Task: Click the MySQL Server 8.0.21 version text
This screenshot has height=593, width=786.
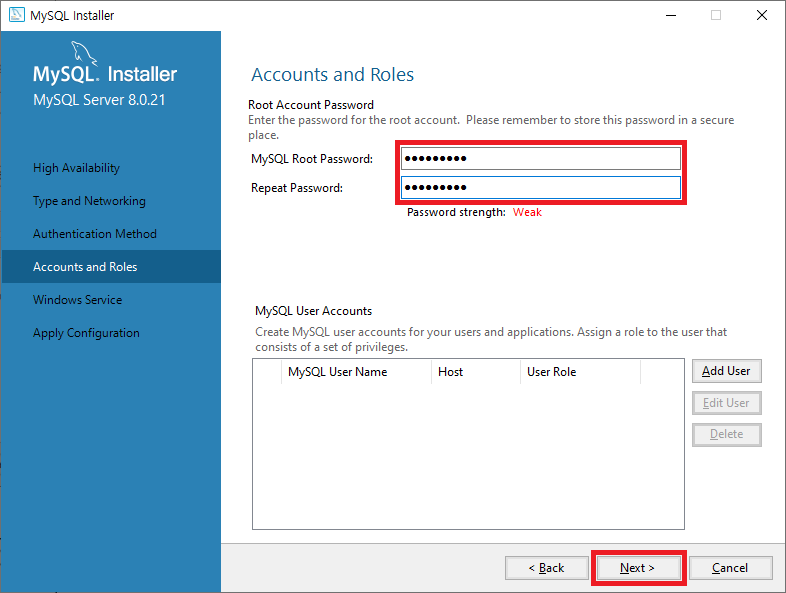Action: (99, 100)
